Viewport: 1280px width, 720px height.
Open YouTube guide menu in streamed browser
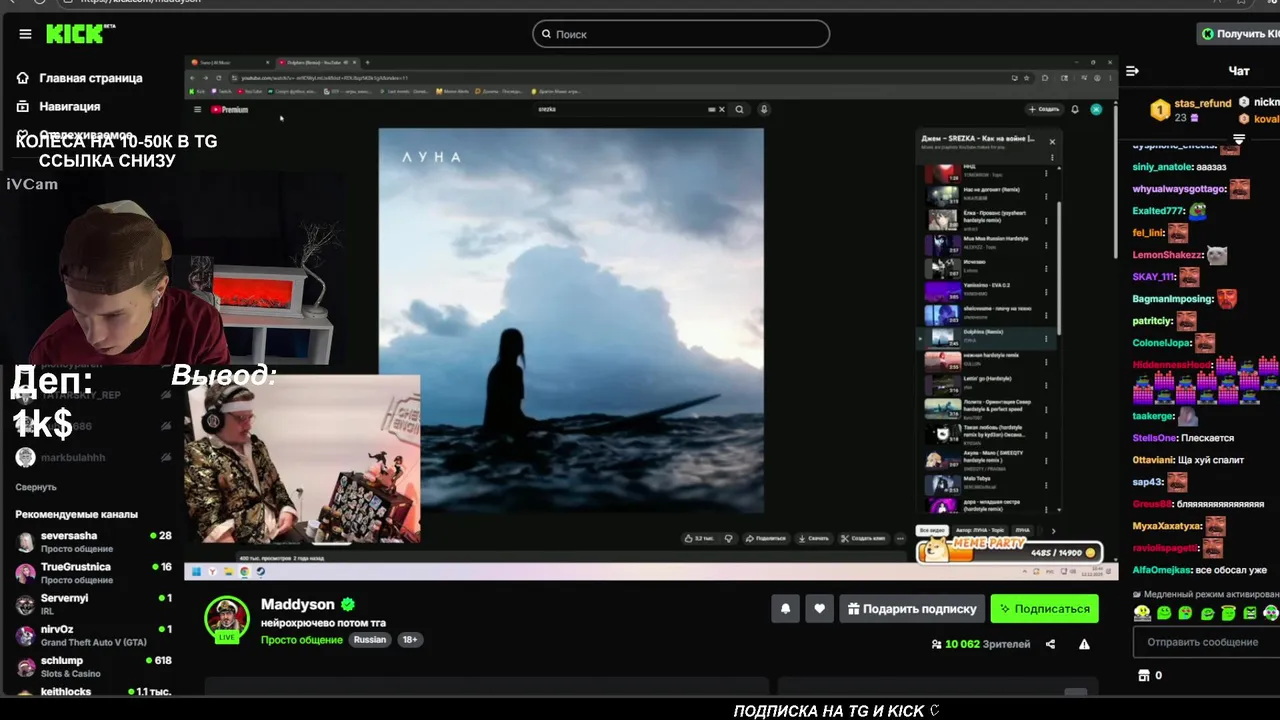pos(197,110)
